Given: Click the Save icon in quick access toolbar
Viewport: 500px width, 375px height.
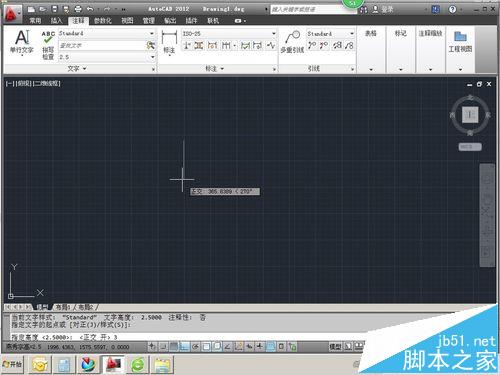Looking at the screenshot, I should tap(55, 9).
